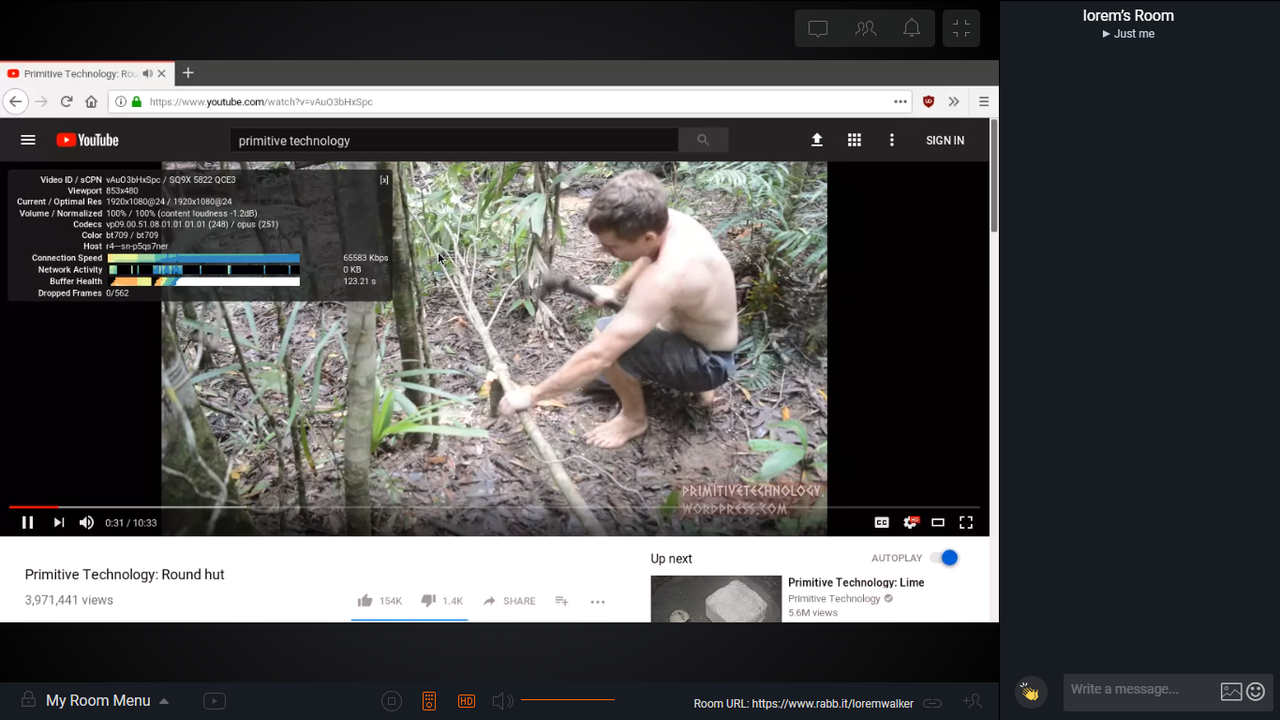Attach an image to chat

click(x=1231, y=691)
